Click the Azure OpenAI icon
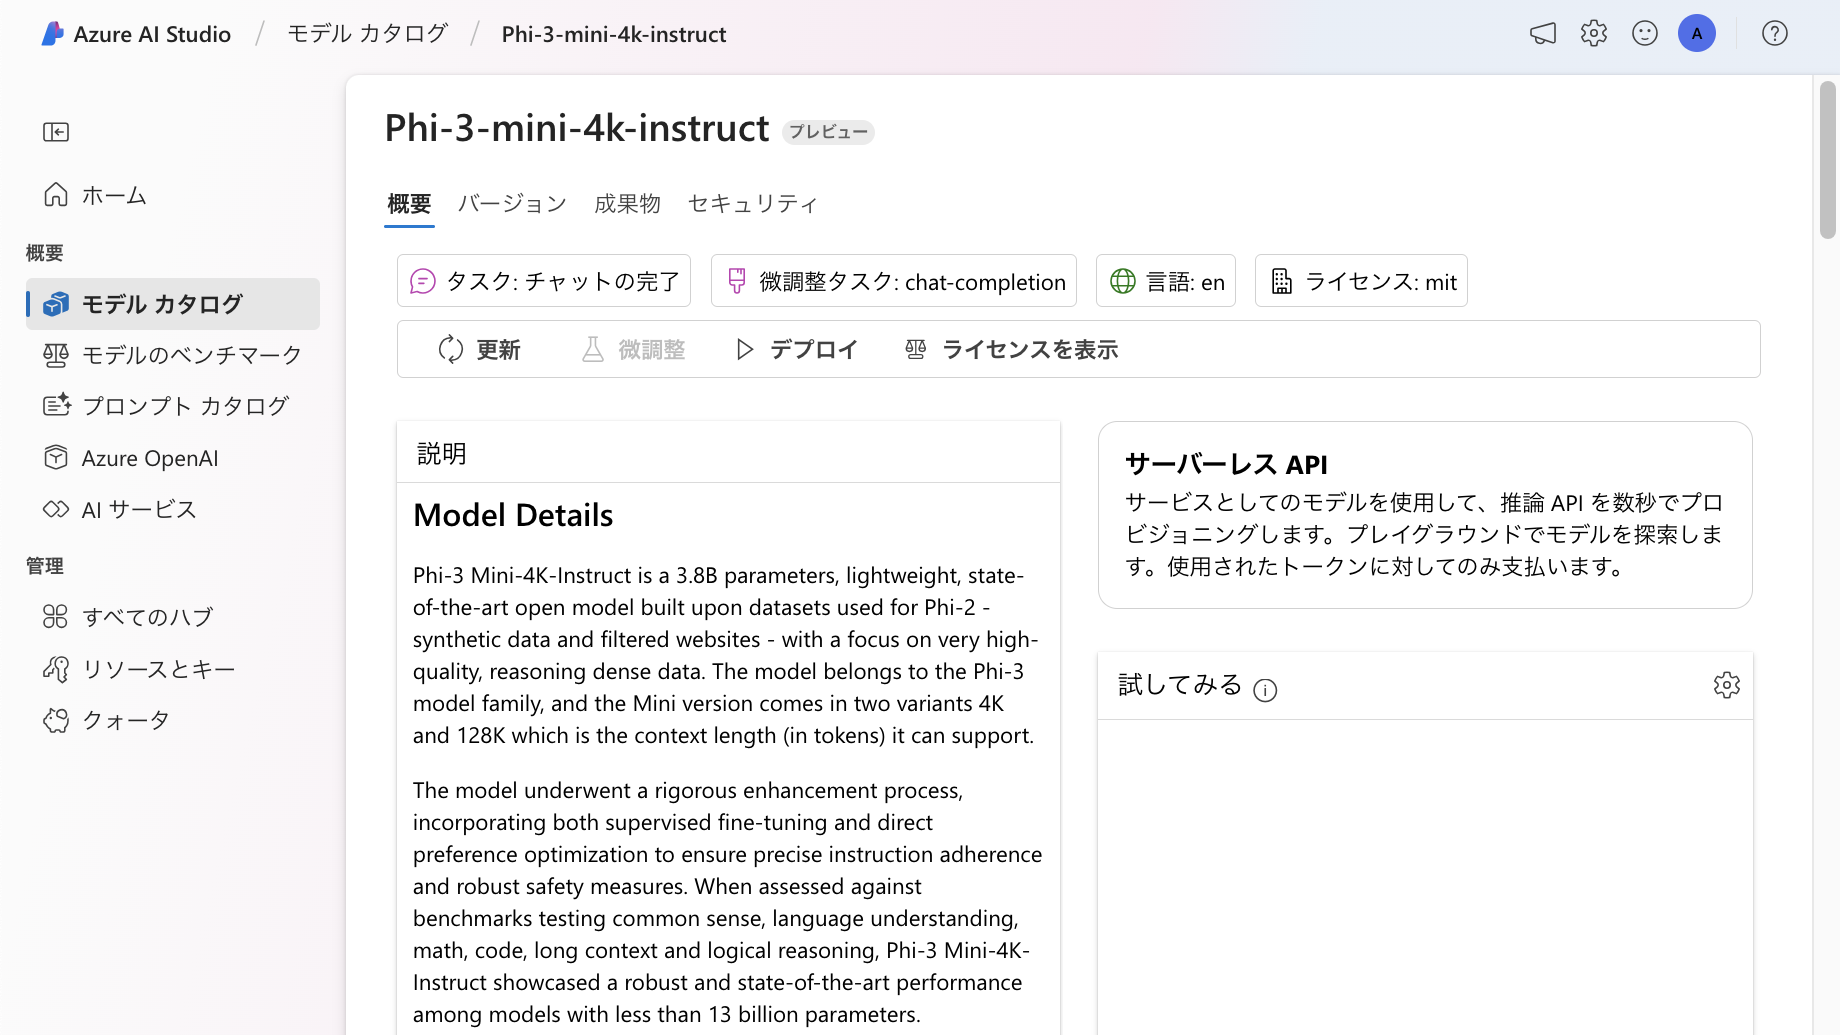The width and height of the screenshot is (1840, 1035). point(56,458)
